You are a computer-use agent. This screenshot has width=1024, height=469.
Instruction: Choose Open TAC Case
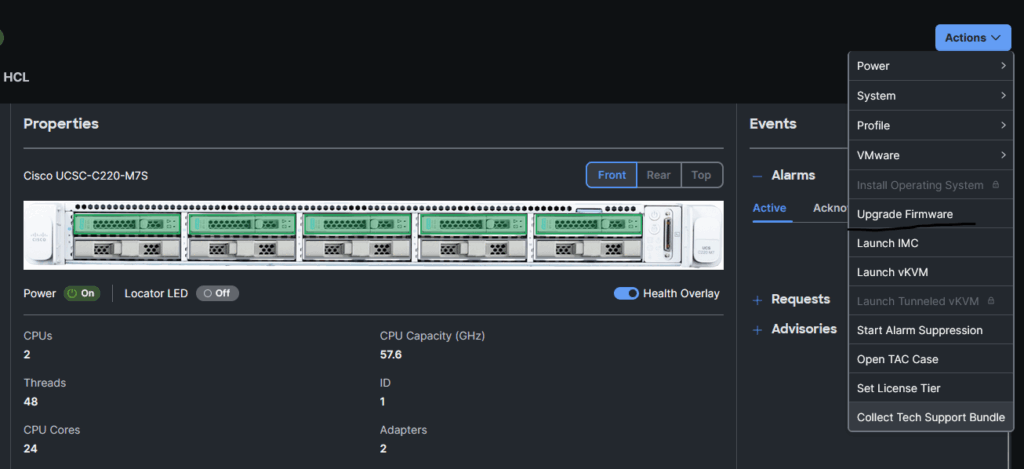[931, 359]
